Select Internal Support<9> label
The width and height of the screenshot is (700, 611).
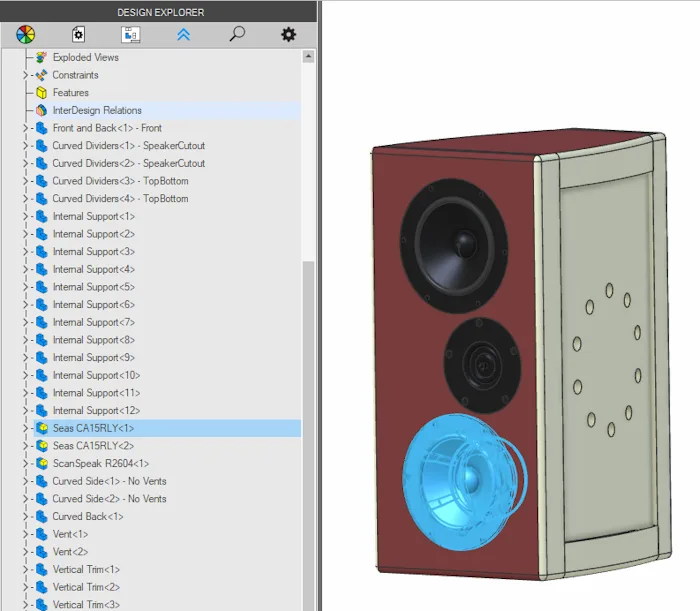tap(93, 357)
